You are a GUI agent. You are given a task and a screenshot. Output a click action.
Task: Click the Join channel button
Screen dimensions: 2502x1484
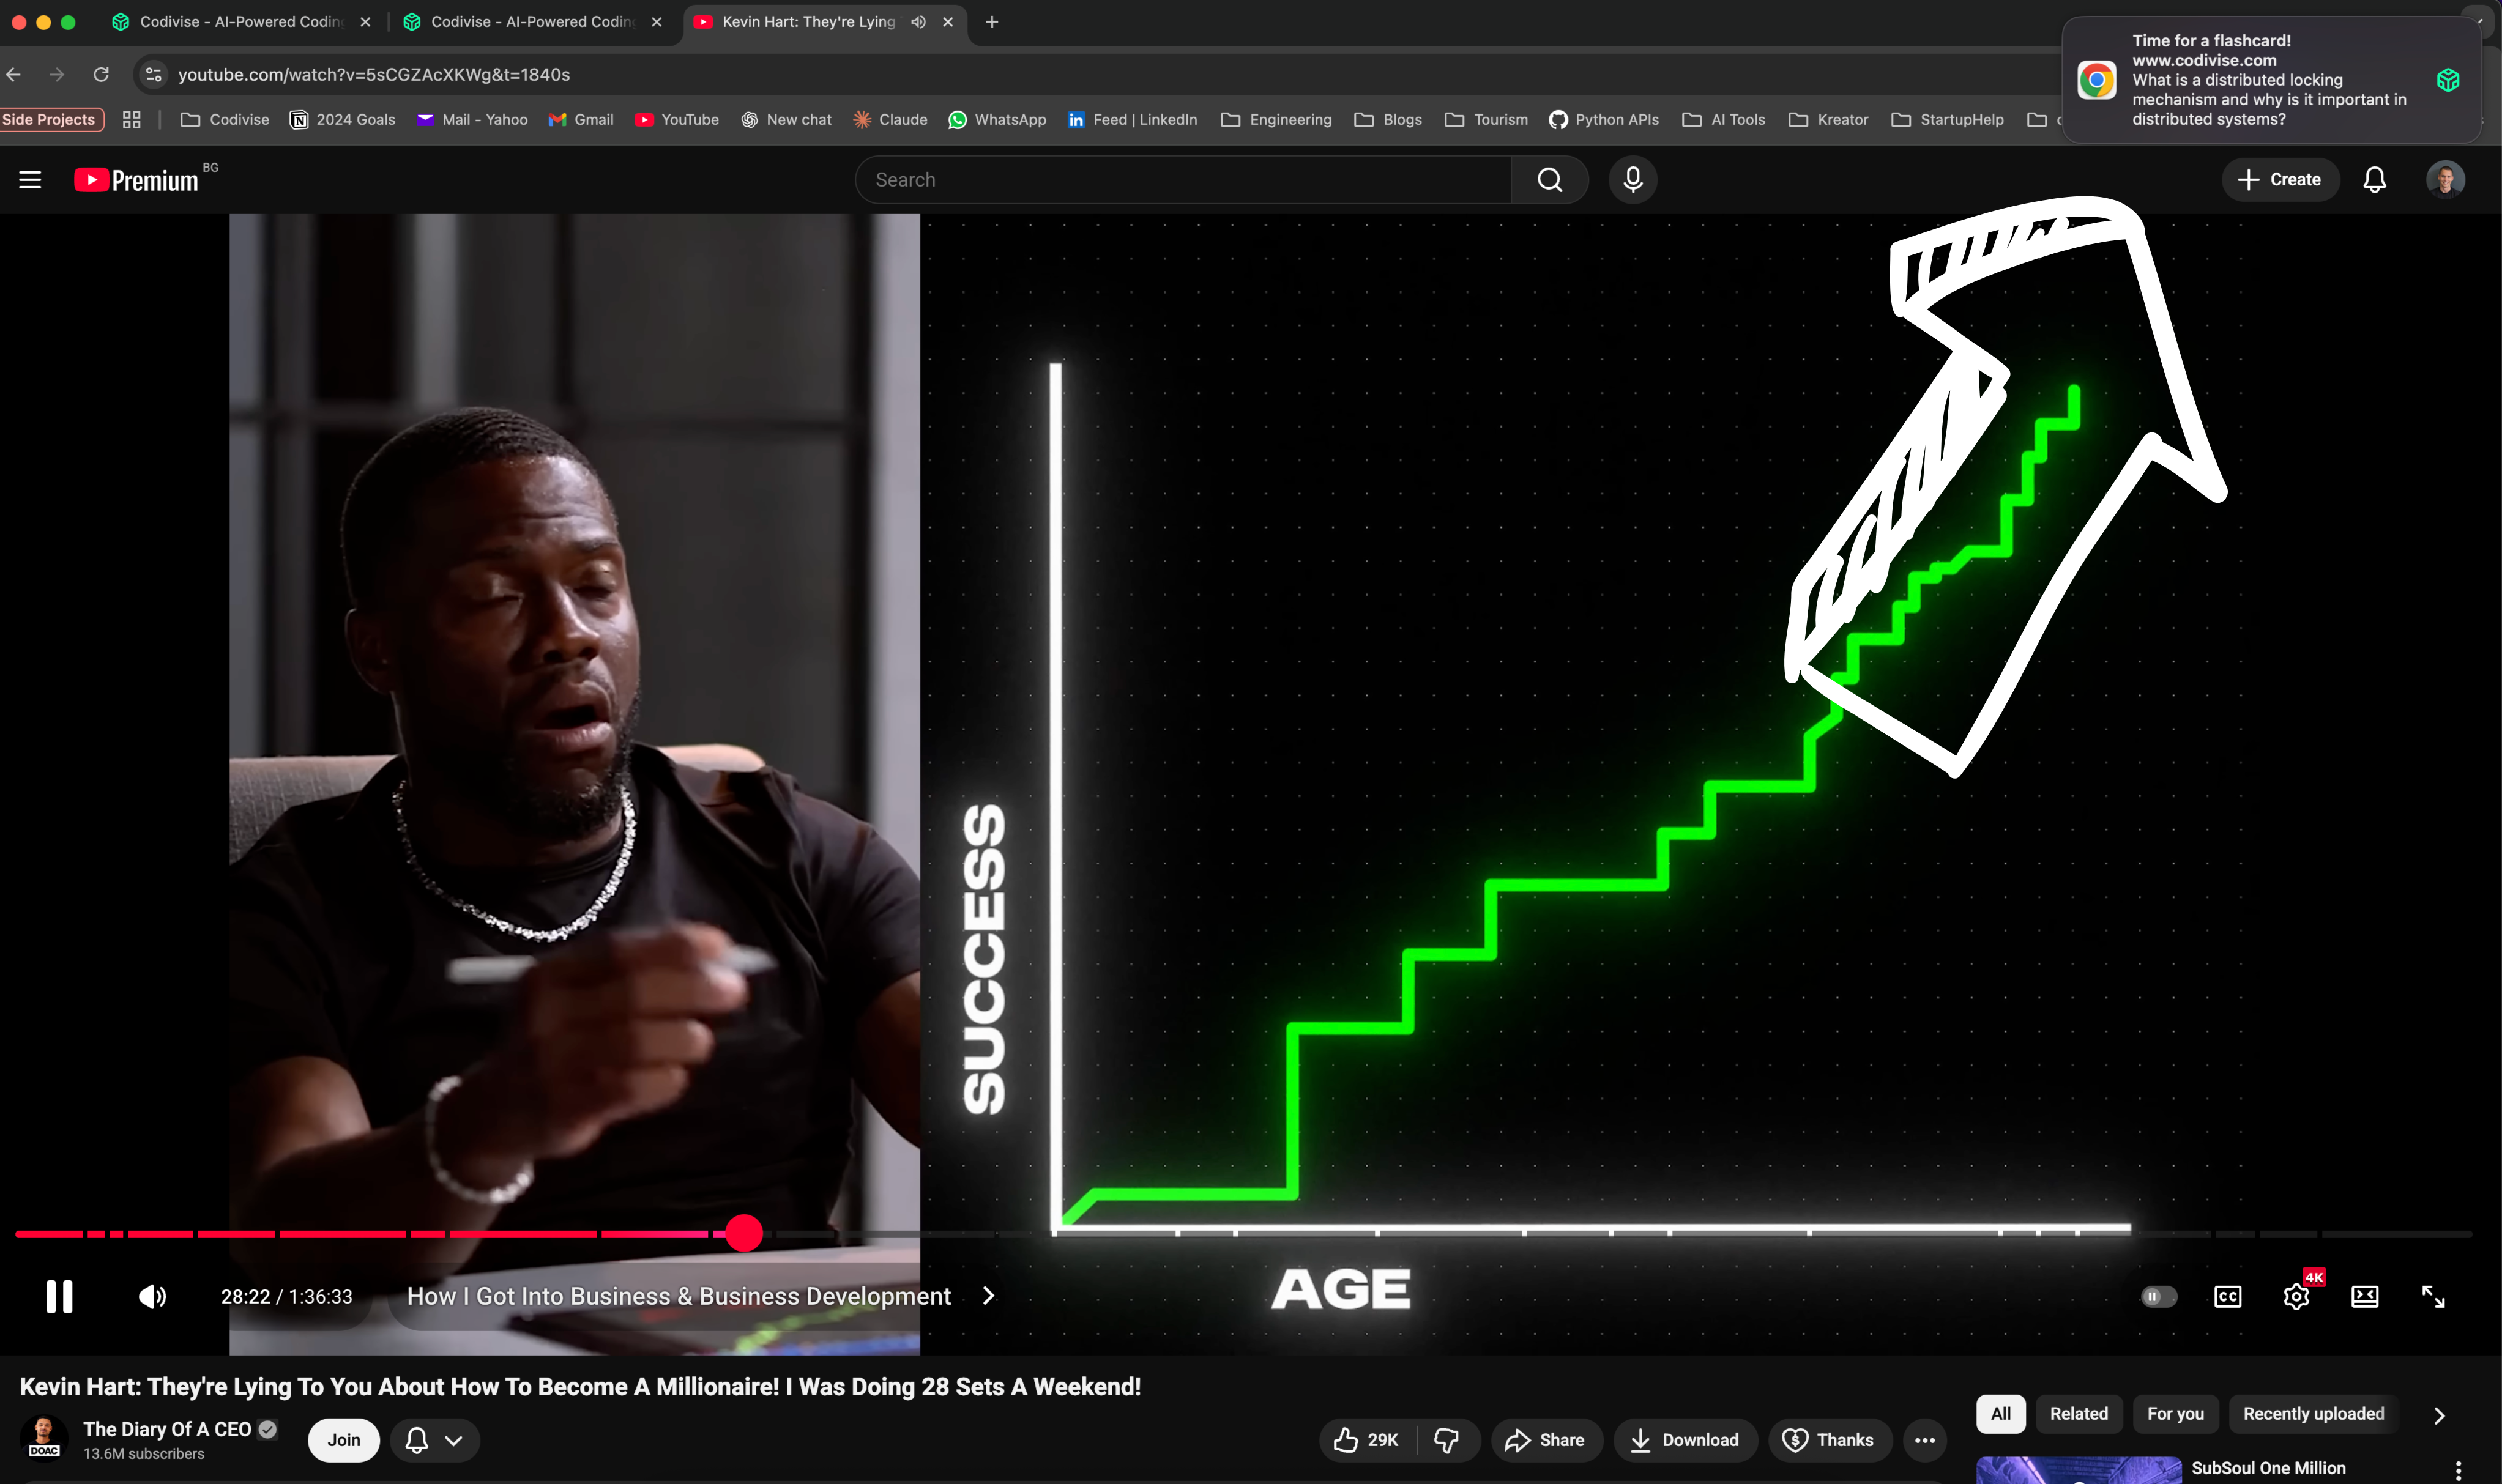coord(343,1440)
